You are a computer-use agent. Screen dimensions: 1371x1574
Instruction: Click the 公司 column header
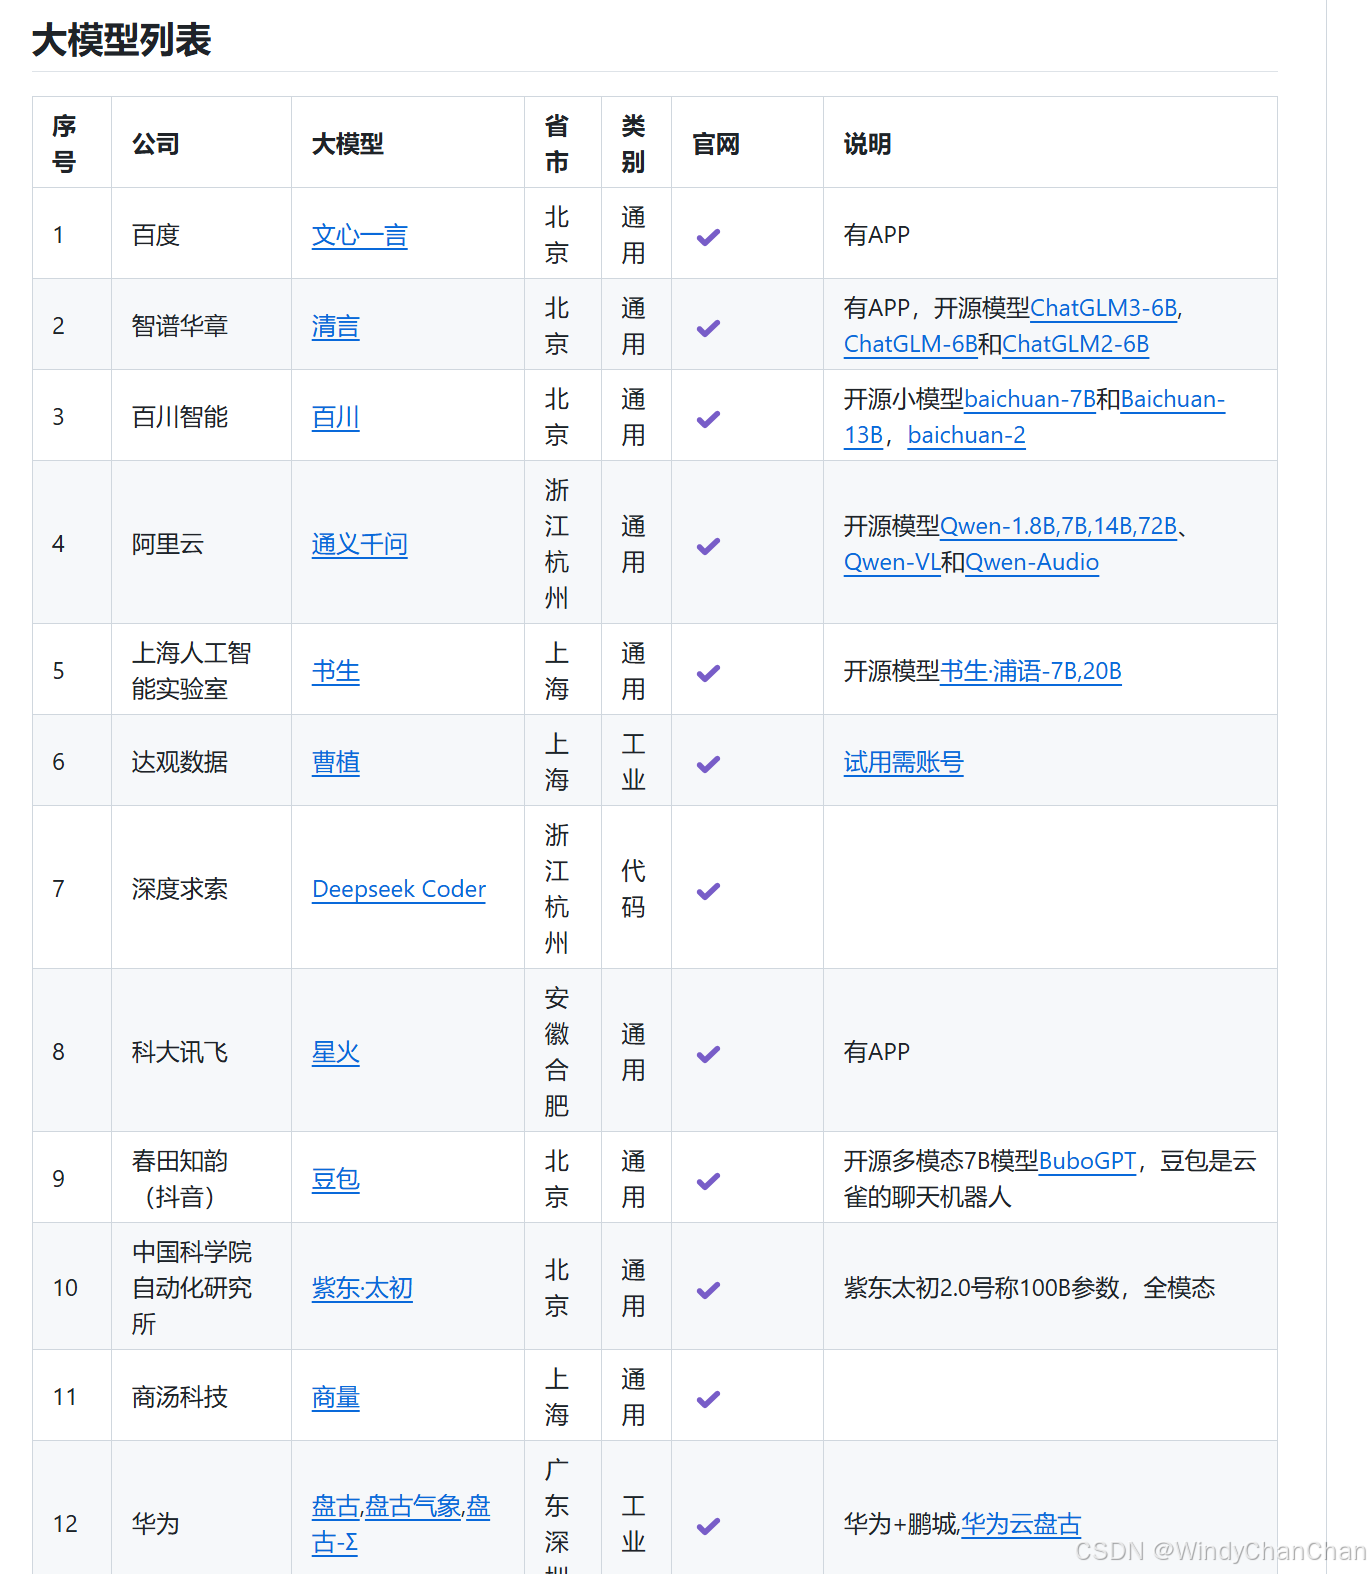click(156, 144)
